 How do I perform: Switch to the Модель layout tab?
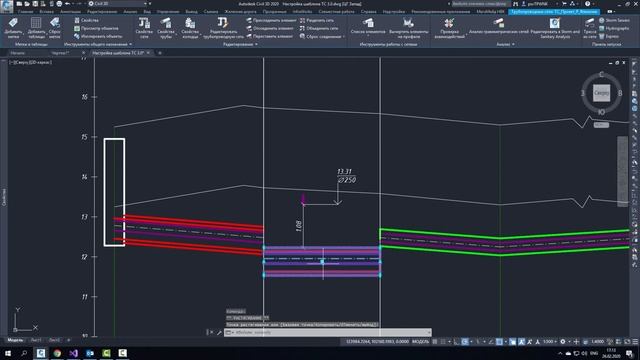point(15,340)
